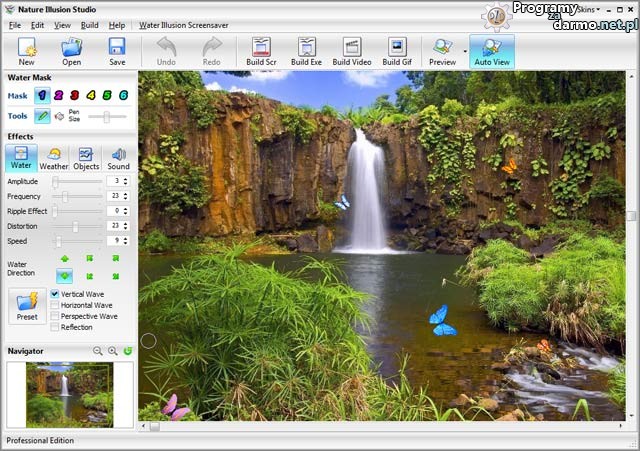The width and height of the screenshot is (640, 451).
Task: Click the Navigator waterfall thumbnail
Action: point(70,394)
